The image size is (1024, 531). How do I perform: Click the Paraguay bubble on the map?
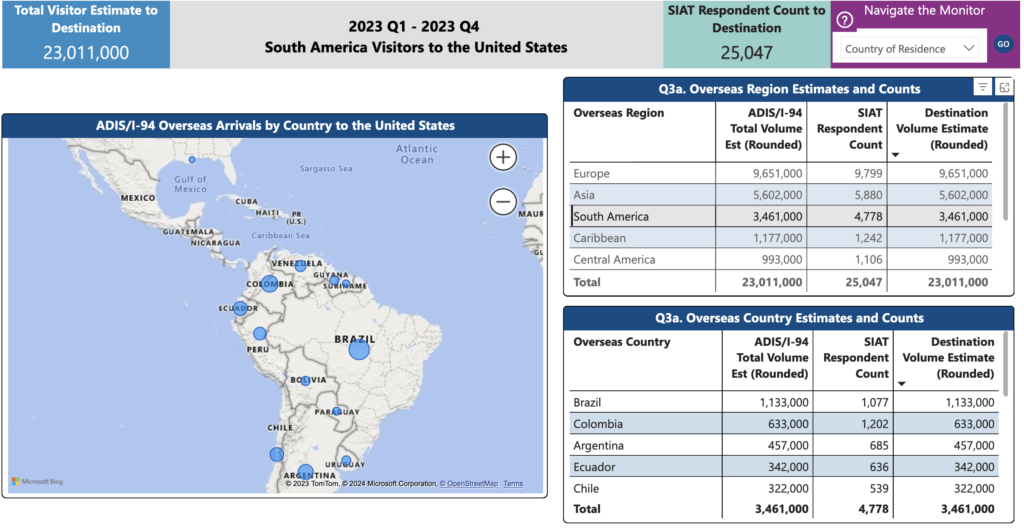point(336,411)
